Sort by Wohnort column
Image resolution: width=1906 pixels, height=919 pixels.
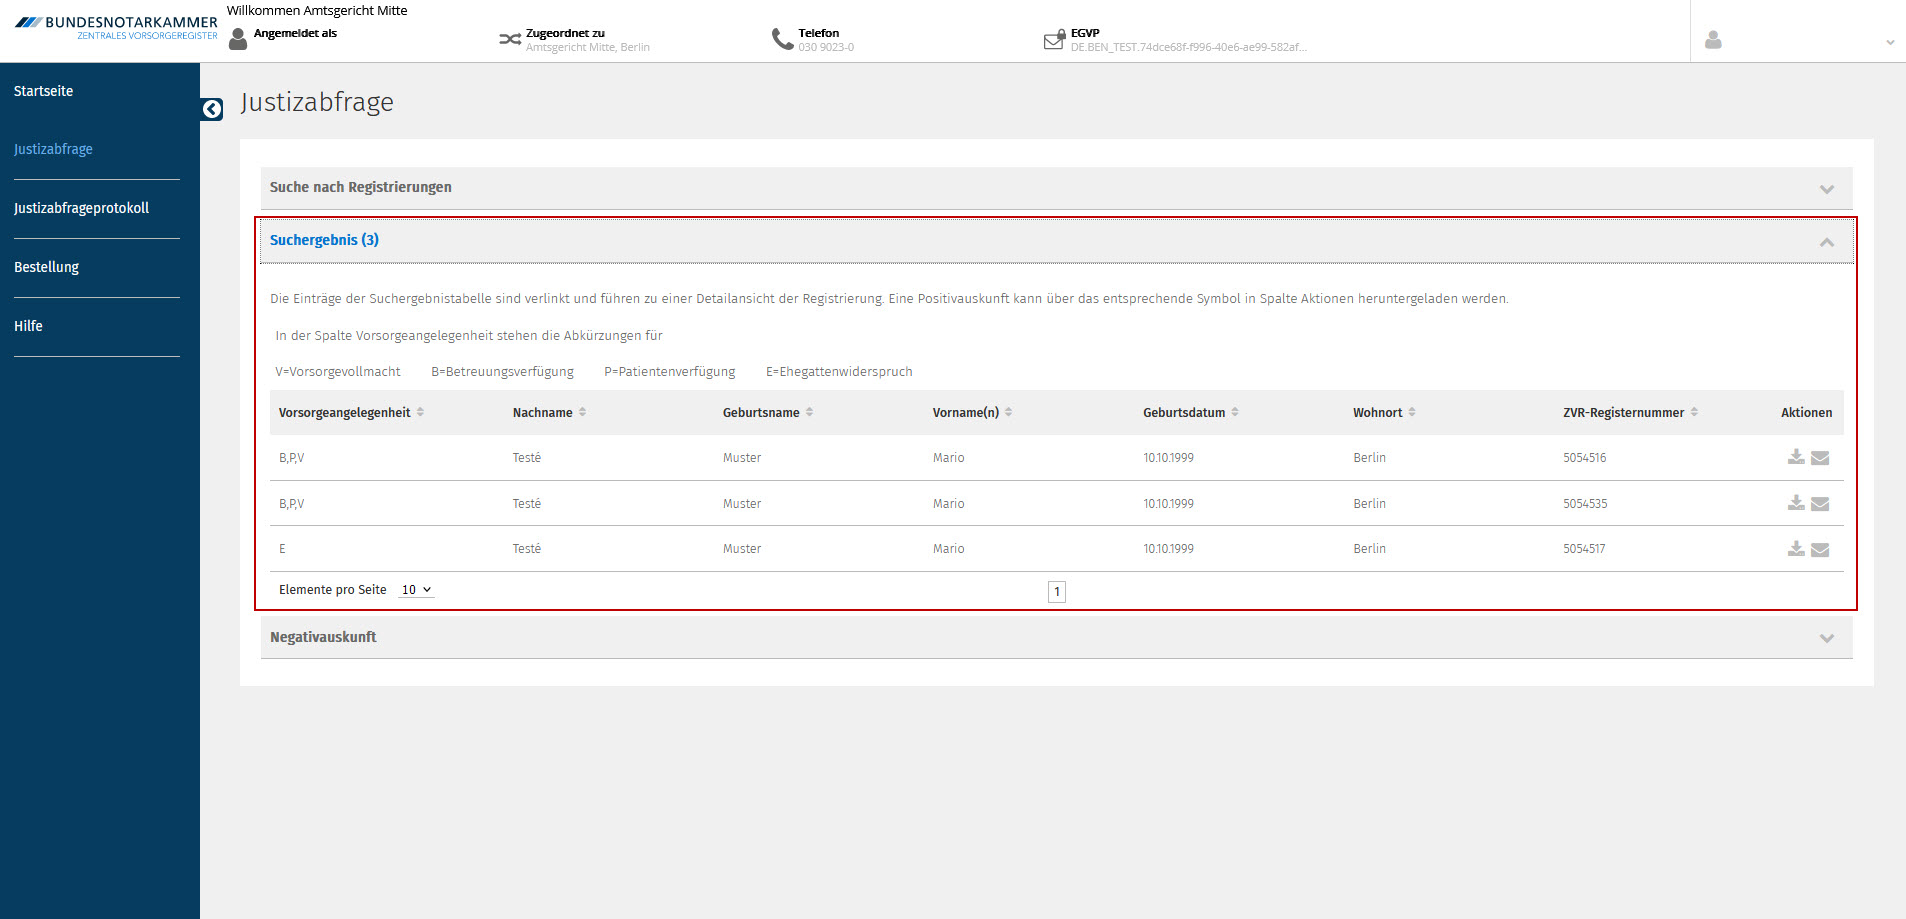(x=1412, y=412)
